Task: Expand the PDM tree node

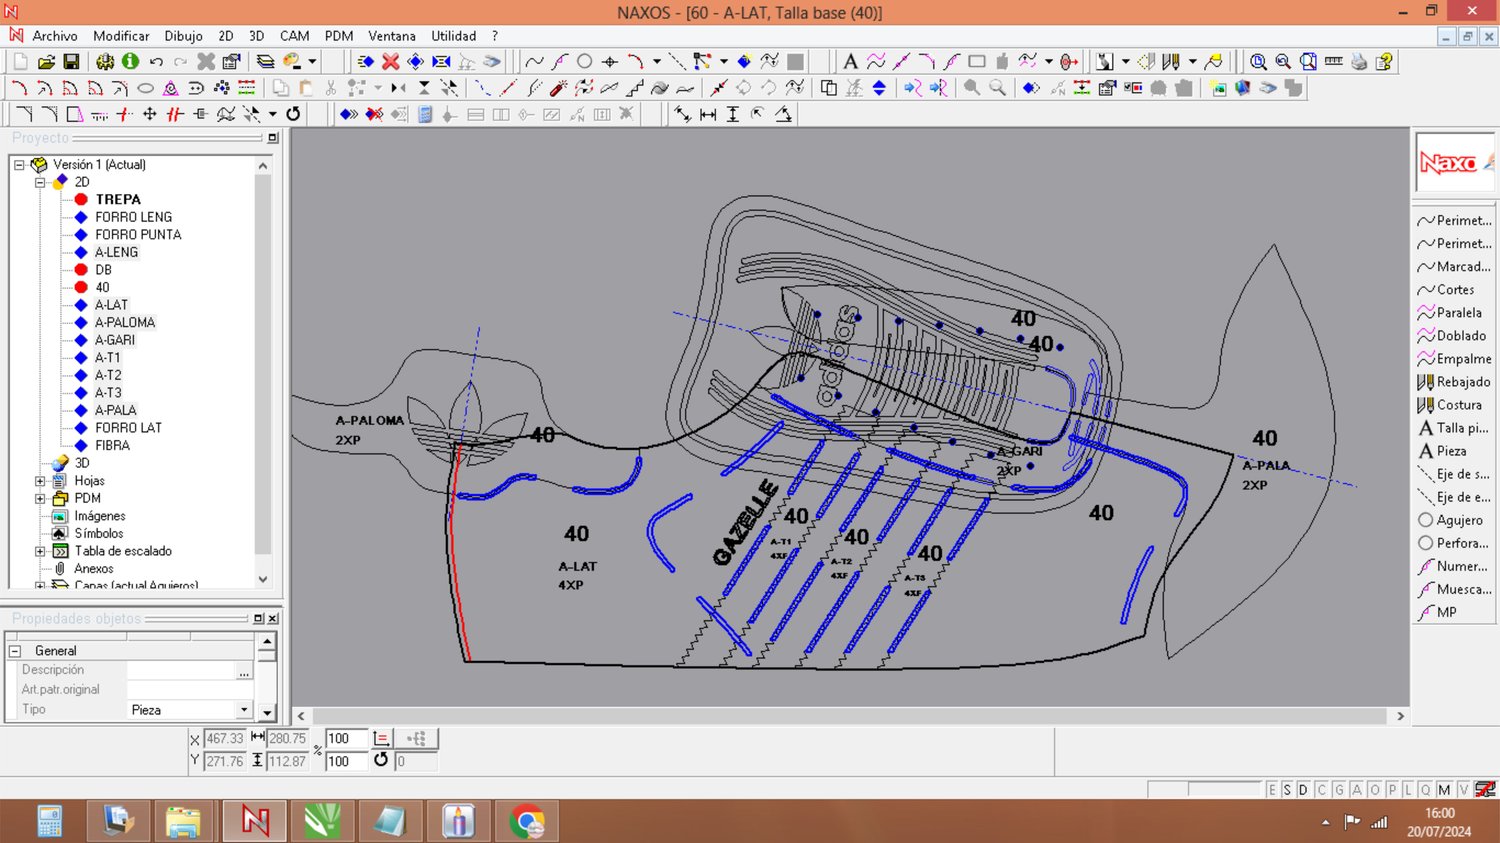Action: point(40,498)
